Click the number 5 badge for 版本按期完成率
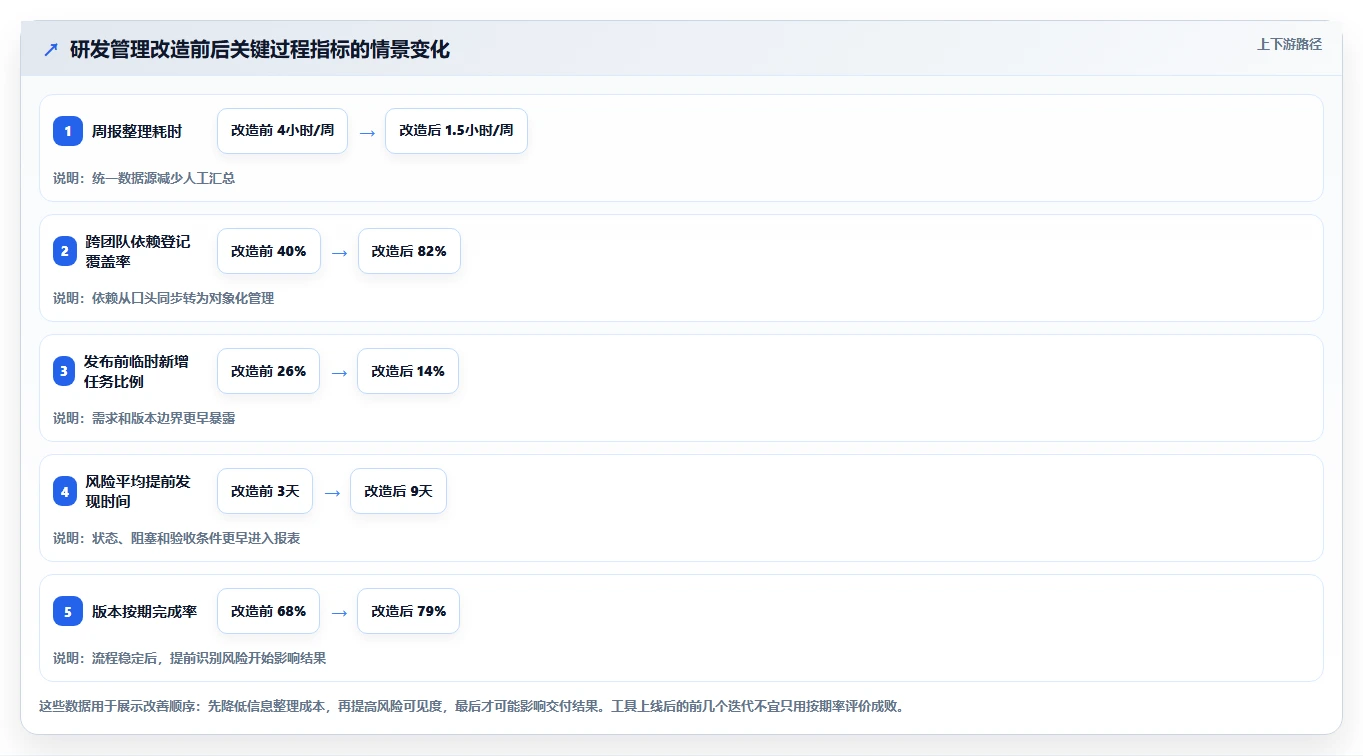 [x=68, y=611]
